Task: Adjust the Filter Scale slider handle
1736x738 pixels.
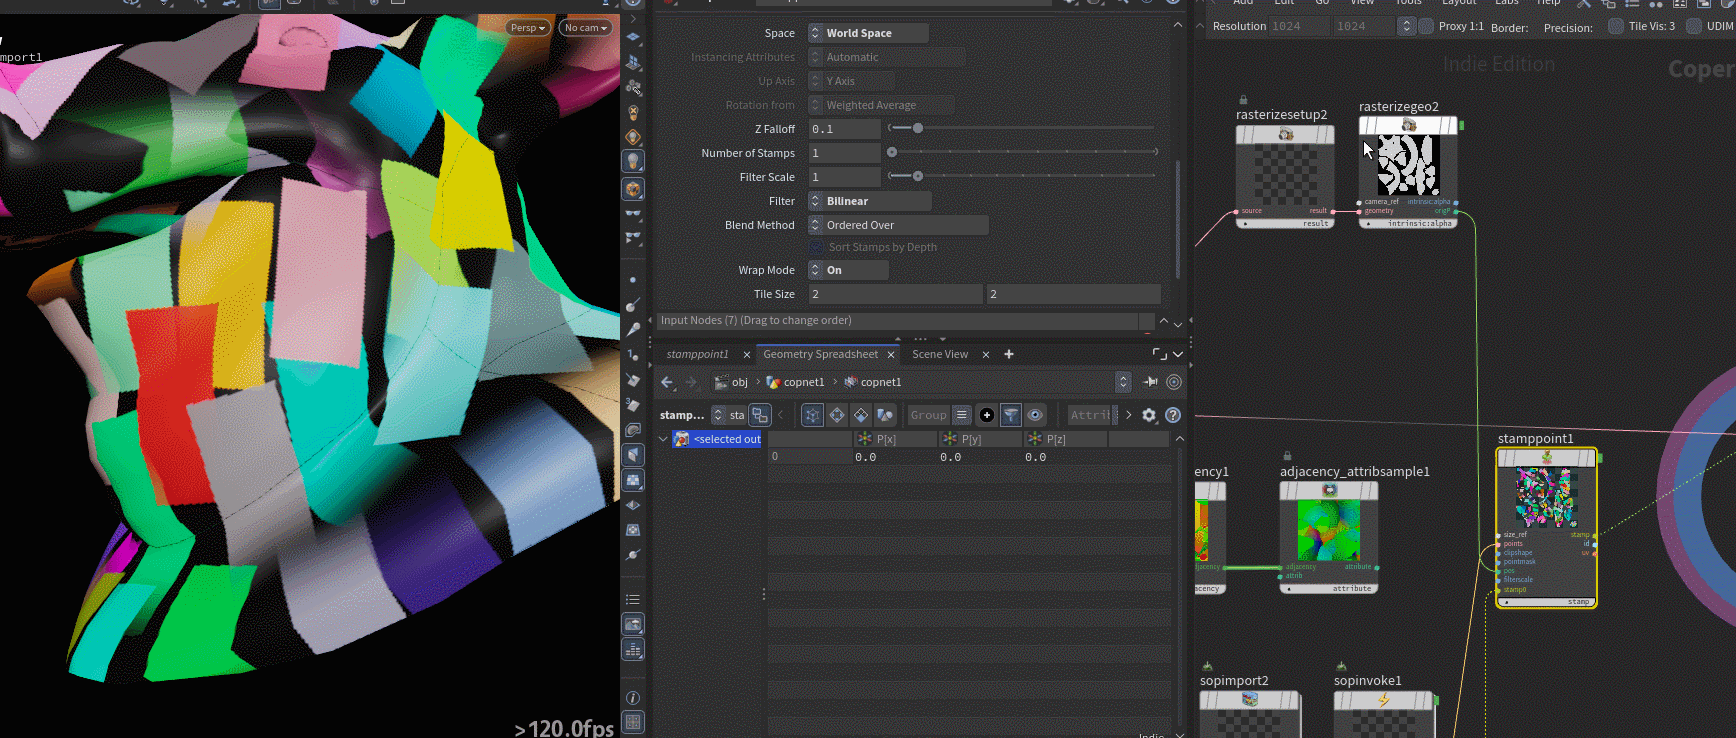Action: pos(918,176)
